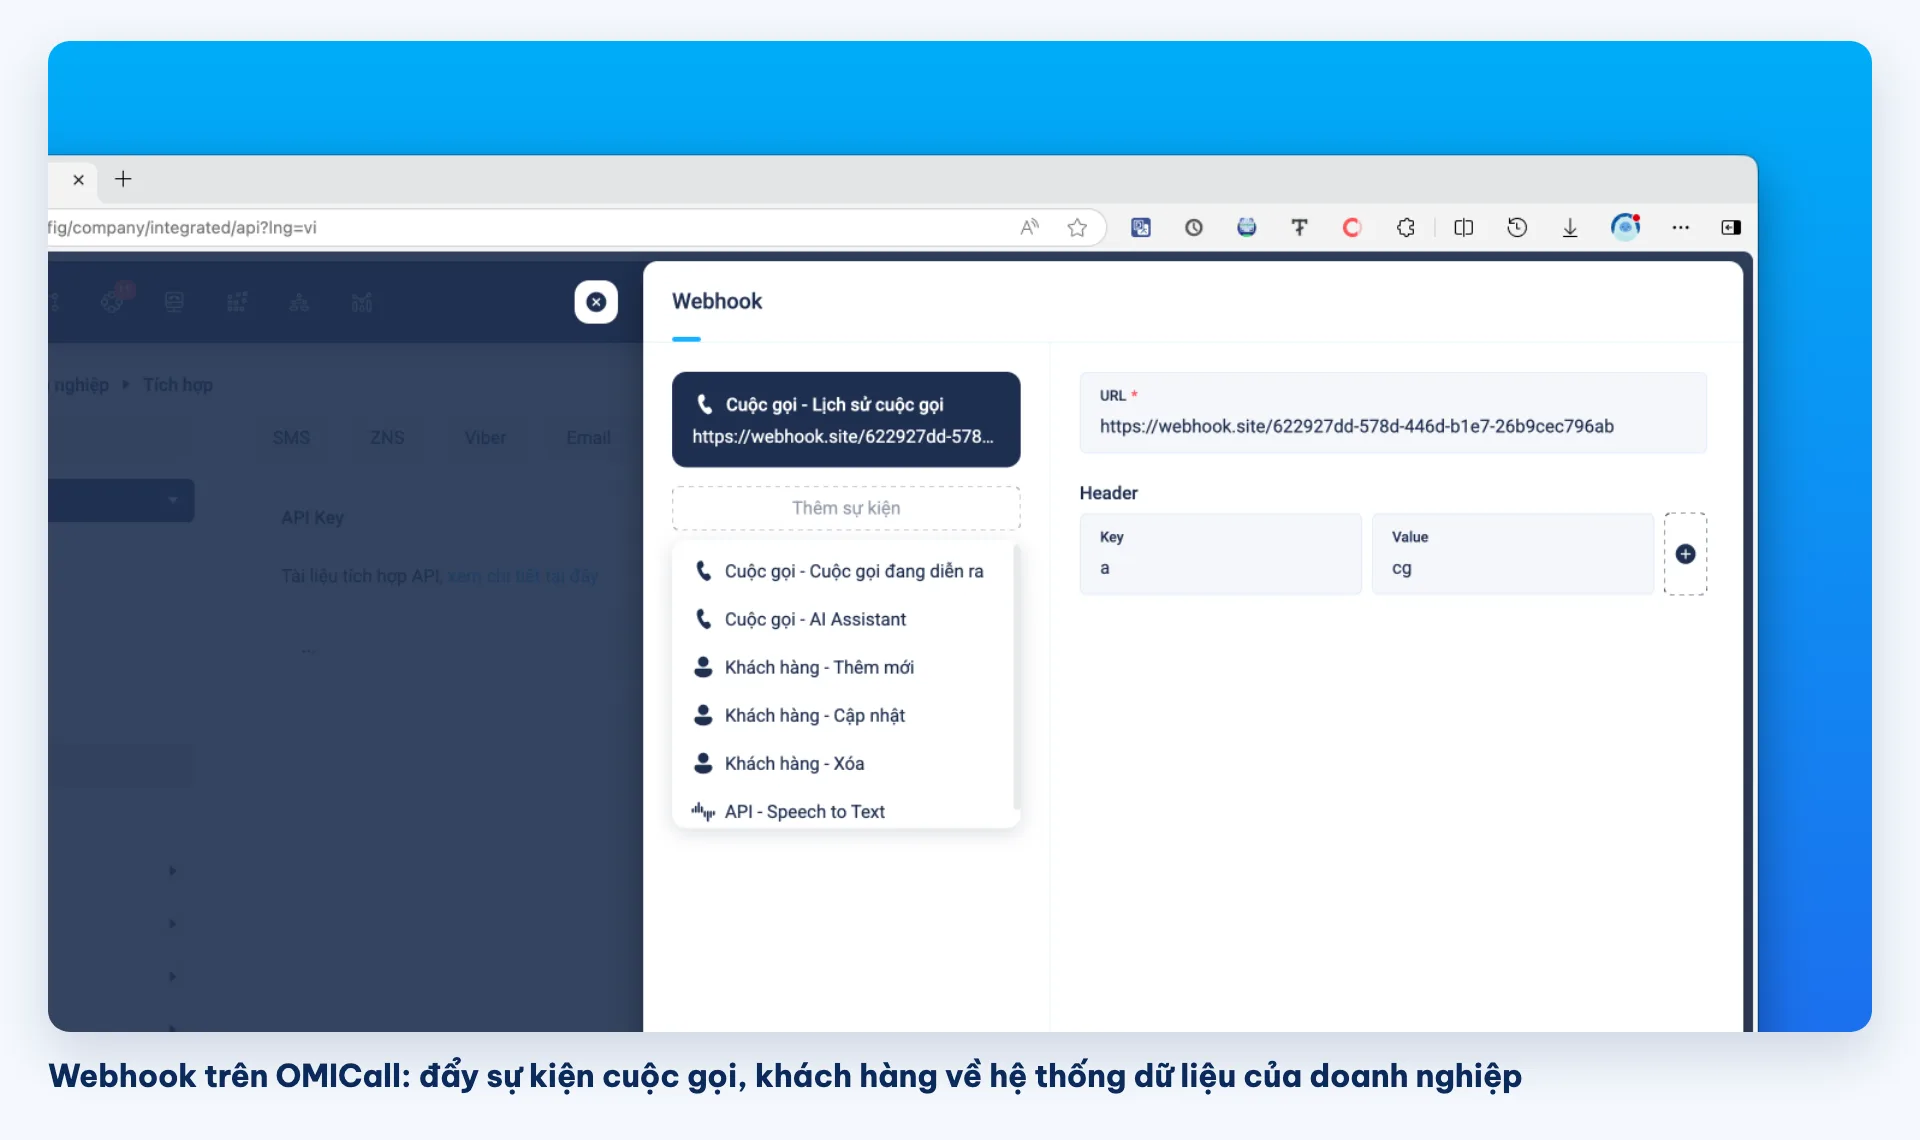Click the blue round face extension icon
This screenshot has width=1920, height=1140.
point(1246,227)
